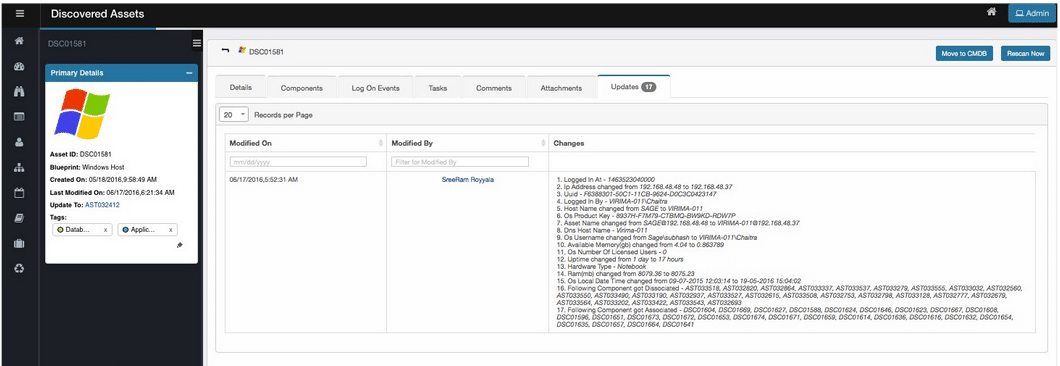Switch to the Log On Events tab

[375, 88]
